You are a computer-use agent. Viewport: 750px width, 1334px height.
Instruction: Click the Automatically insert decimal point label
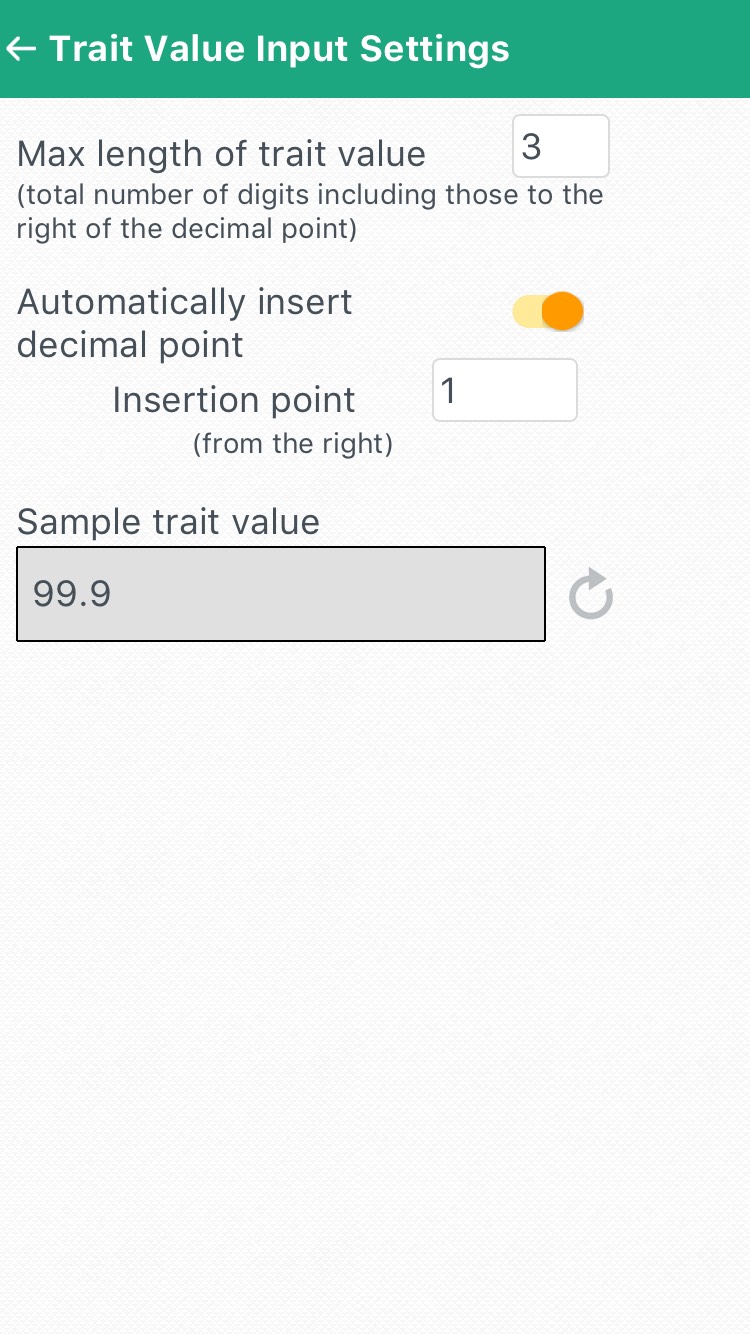pyautogui.click(x=185, y=323)
